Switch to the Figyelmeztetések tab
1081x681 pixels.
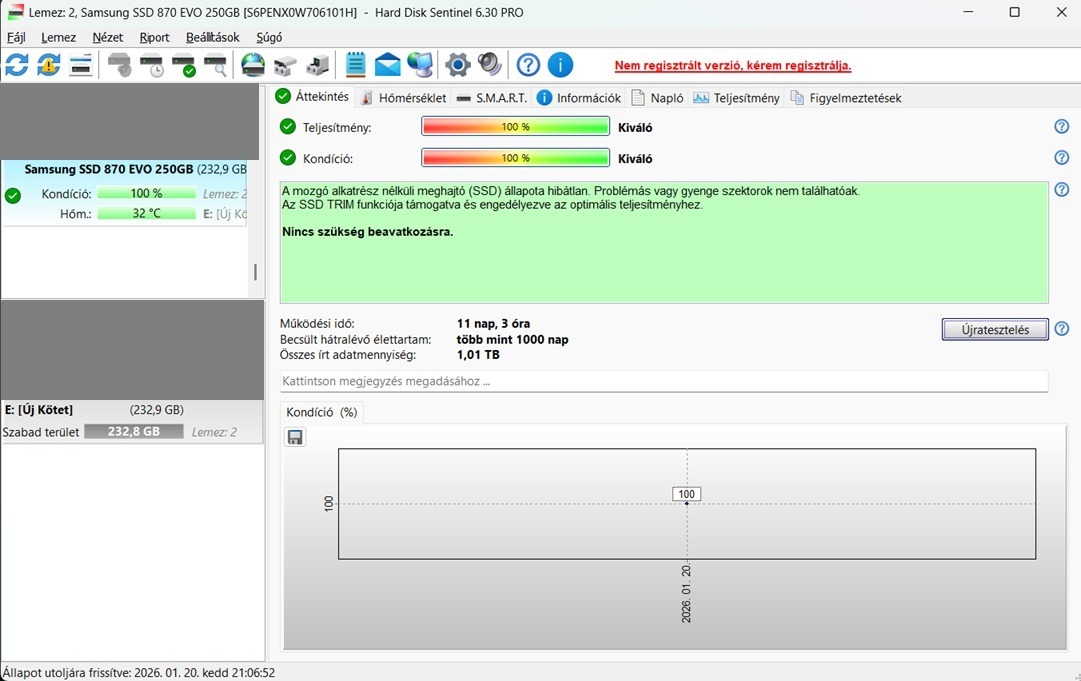(846, 98)
